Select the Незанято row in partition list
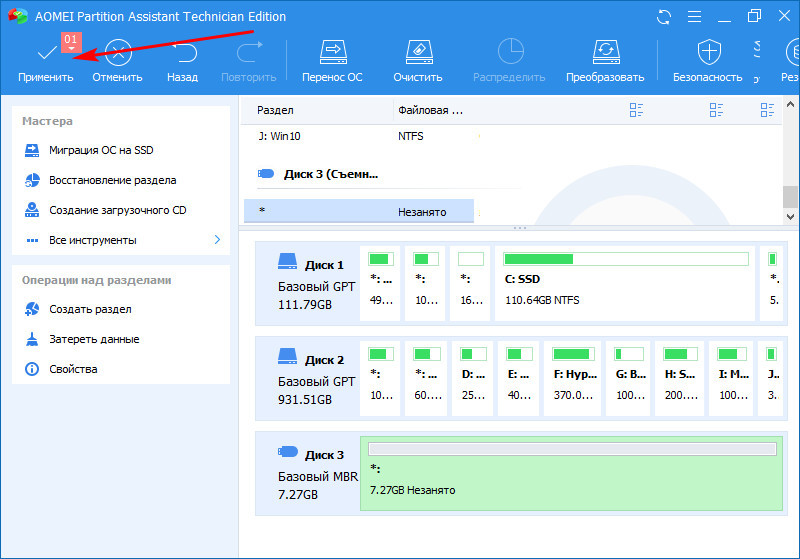800x559 pixels. click(x=359, y=211)
